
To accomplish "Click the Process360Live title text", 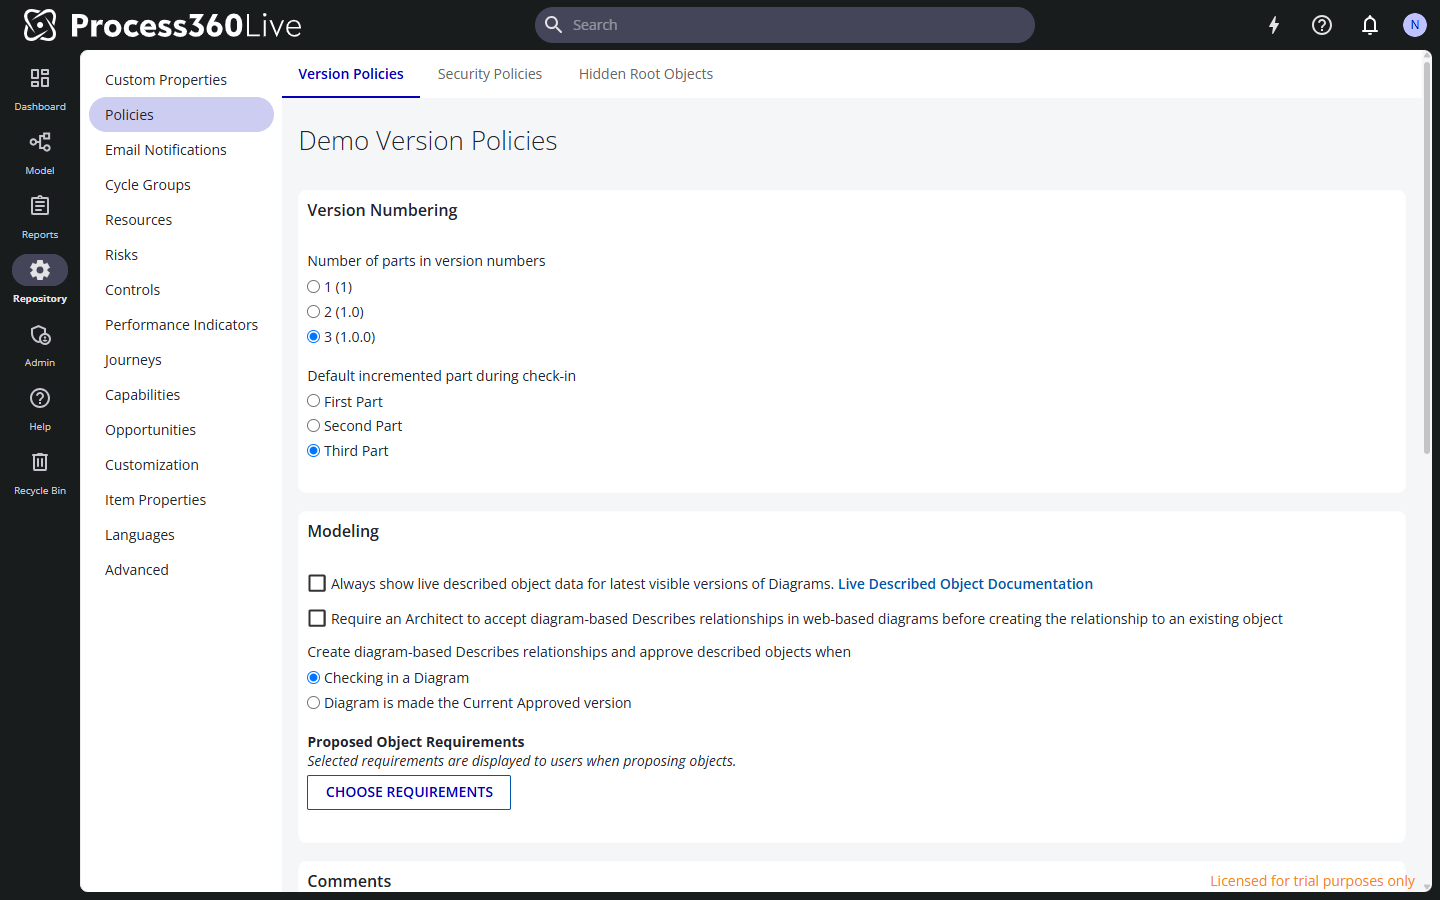I will click(x=186, y=25).
